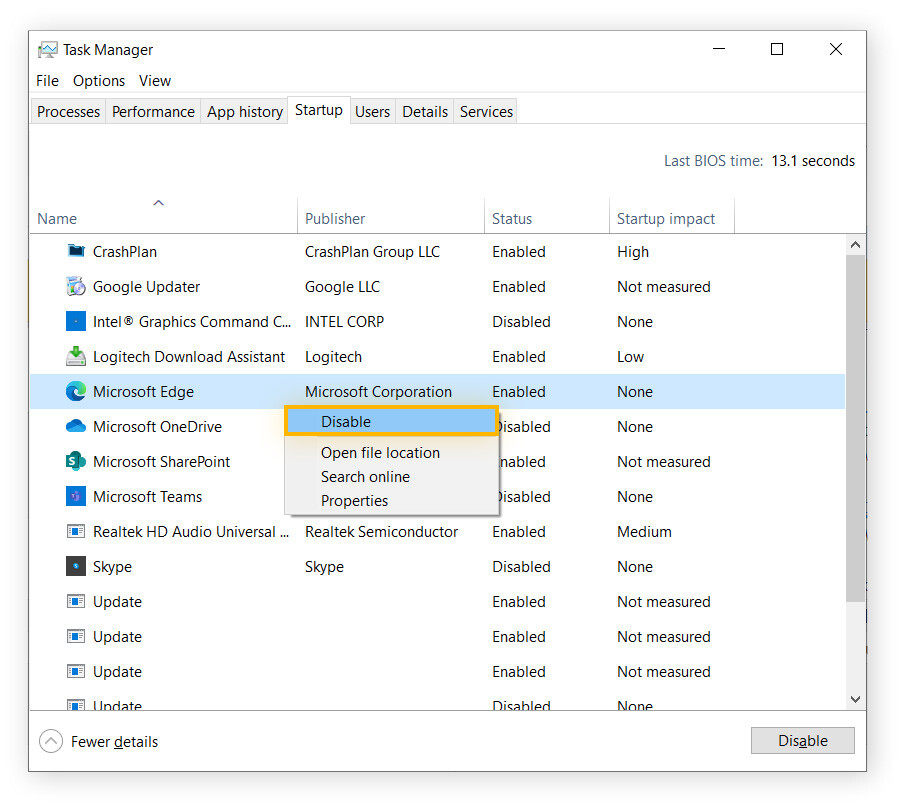Collapse to fewer details
The width and height of the screenshot is (899, 803).
point(97,741)
